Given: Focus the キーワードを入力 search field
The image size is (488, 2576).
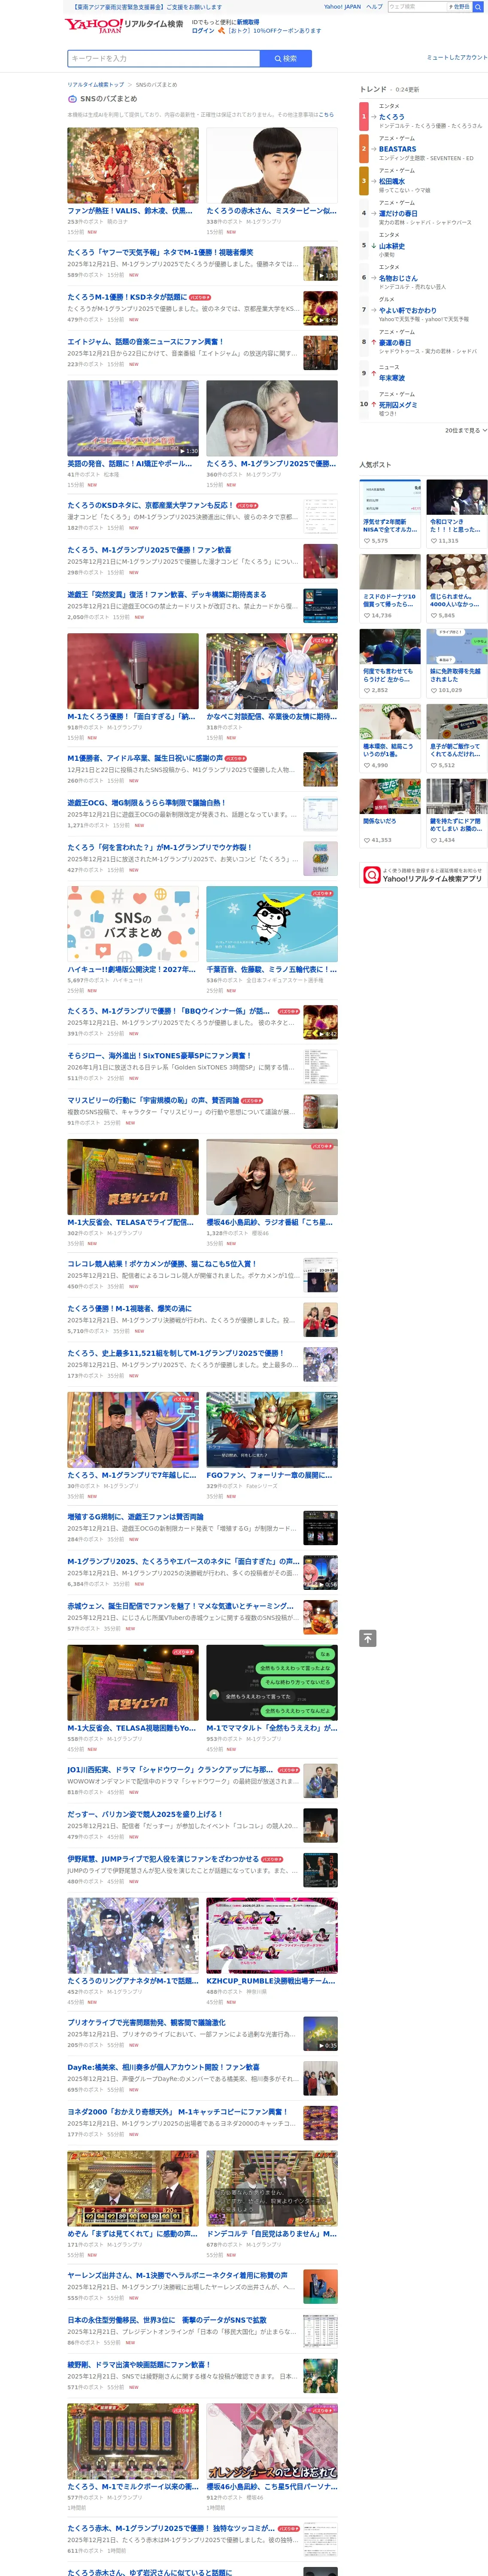Looking at the screenshot, I should point(164,59).
